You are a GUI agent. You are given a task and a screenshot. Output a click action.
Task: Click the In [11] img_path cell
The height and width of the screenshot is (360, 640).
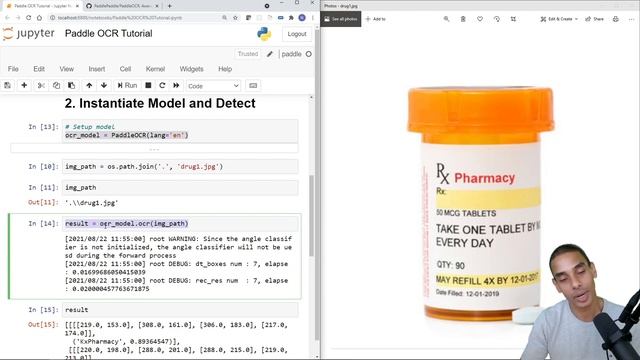pos(180,188)
